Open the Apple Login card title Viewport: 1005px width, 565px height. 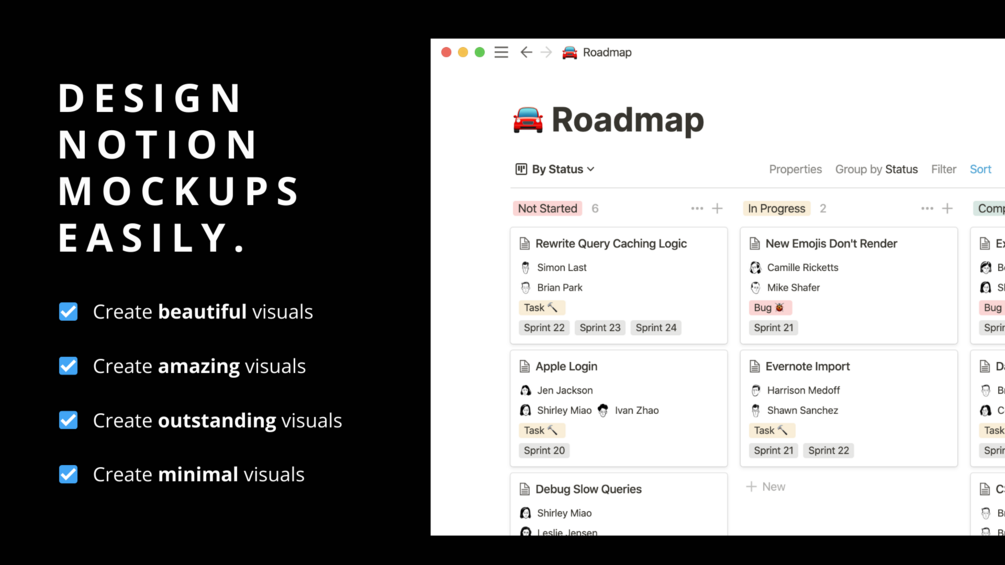[x=566, y=366]
